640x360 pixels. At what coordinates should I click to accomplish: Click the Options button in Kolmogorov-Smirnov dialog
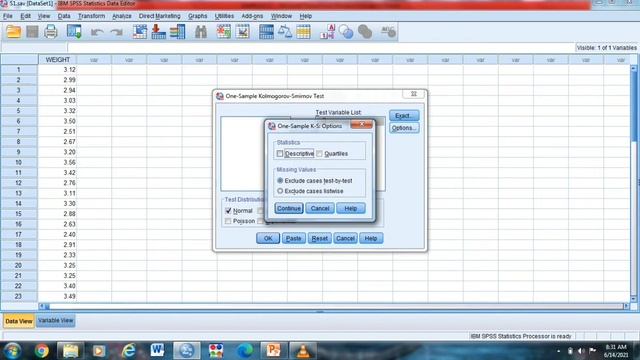(404, 128)
